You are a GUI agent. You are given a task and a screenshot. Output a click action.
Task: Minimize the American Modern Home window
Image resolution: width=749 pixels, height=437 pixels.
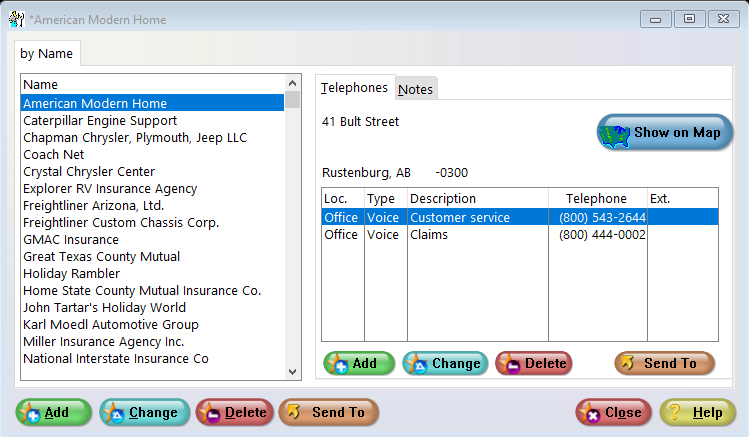[655, 19]
